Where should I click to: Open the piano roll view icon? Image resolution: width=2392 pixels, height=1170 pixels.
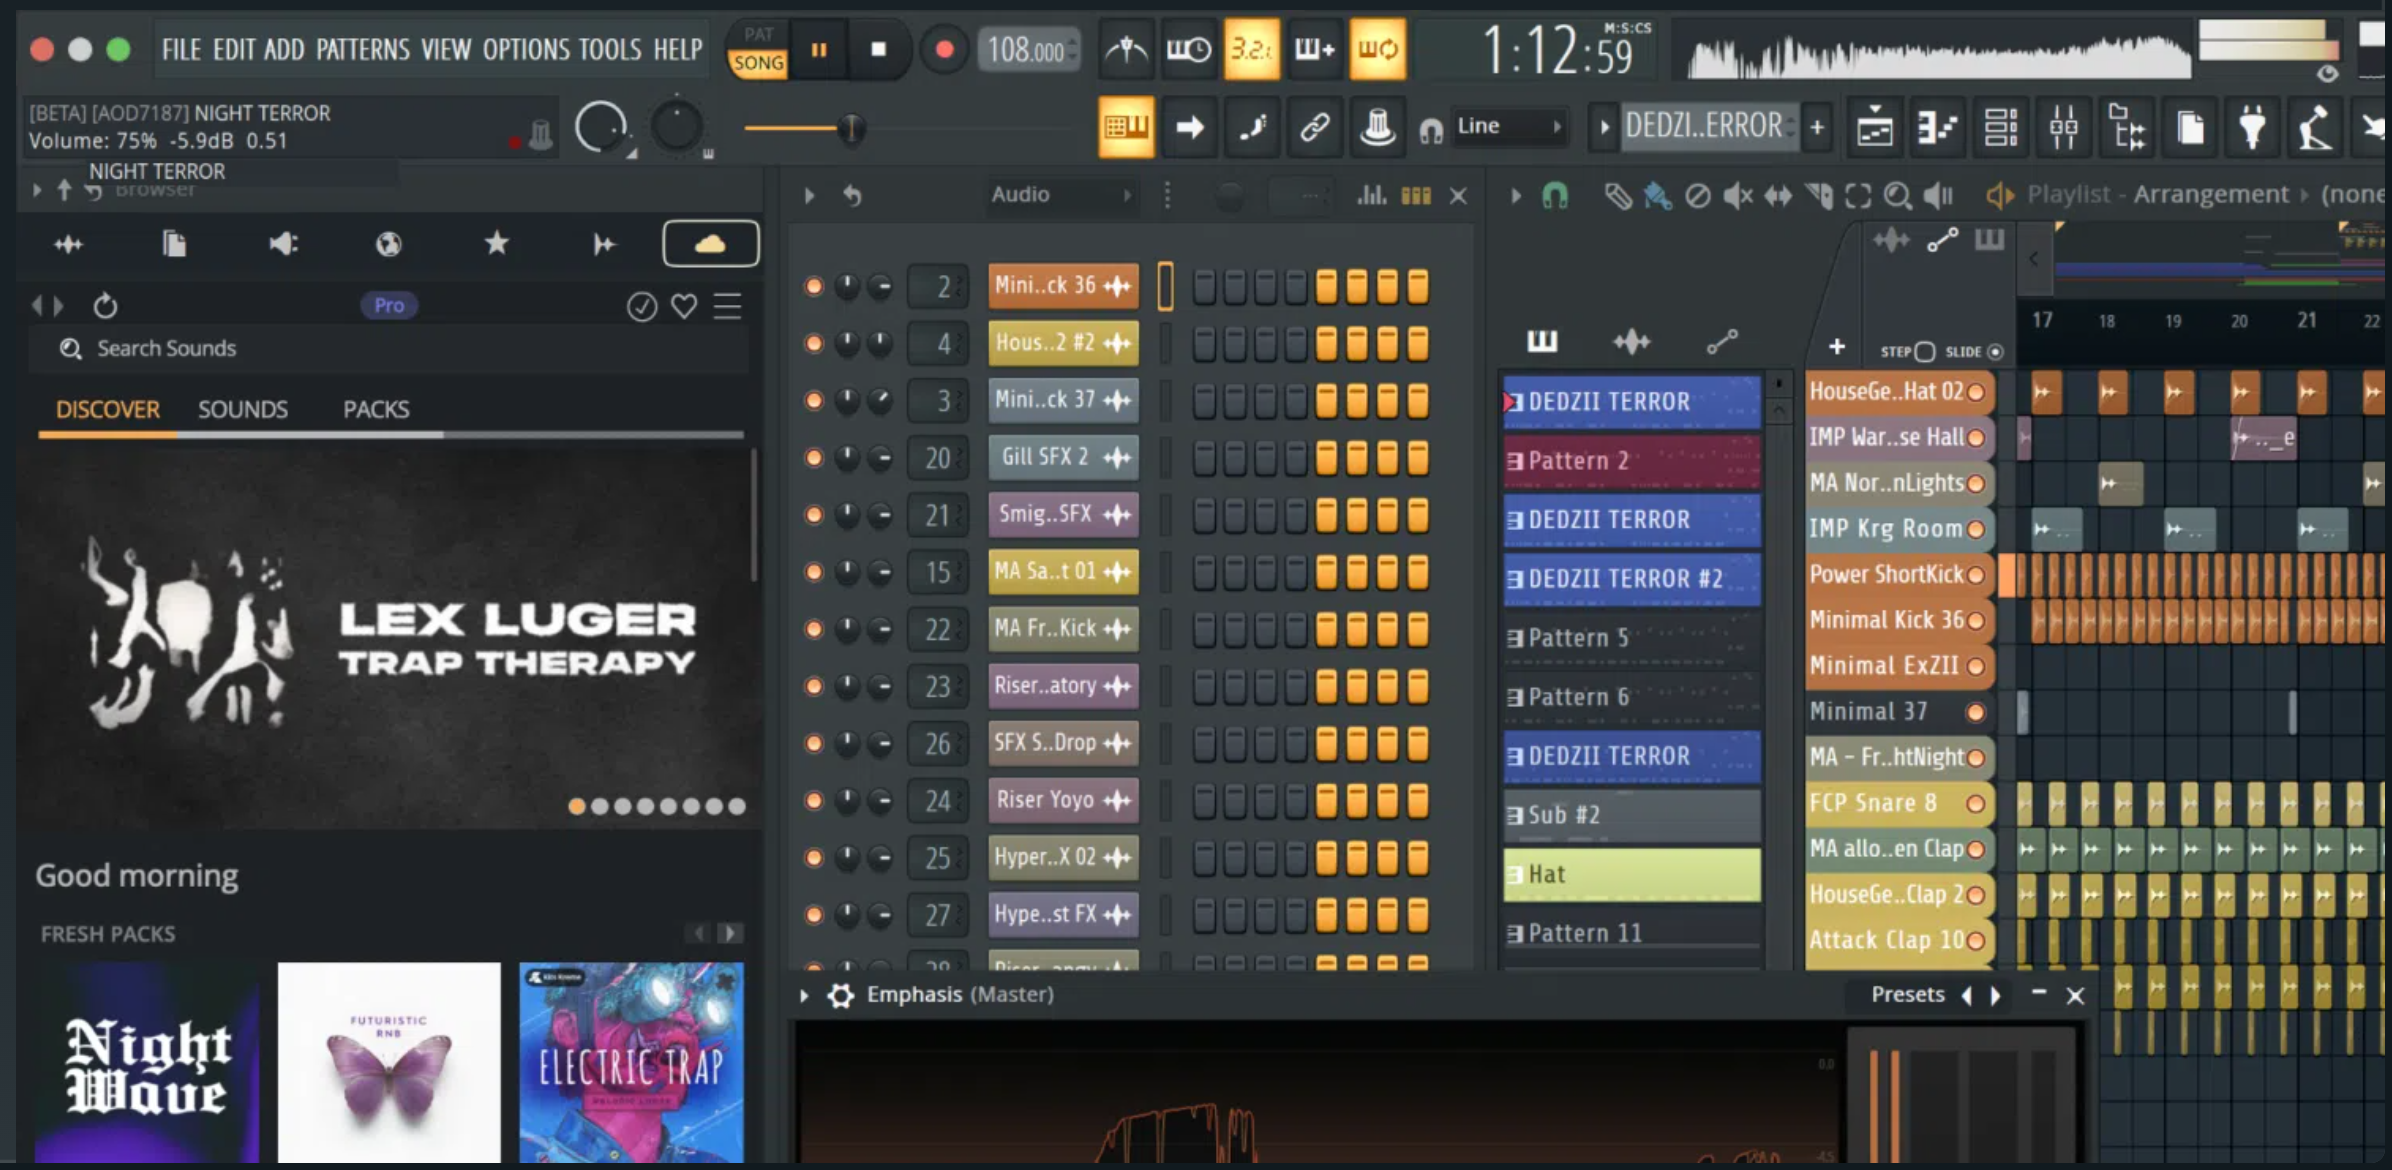coord(1937,127)
